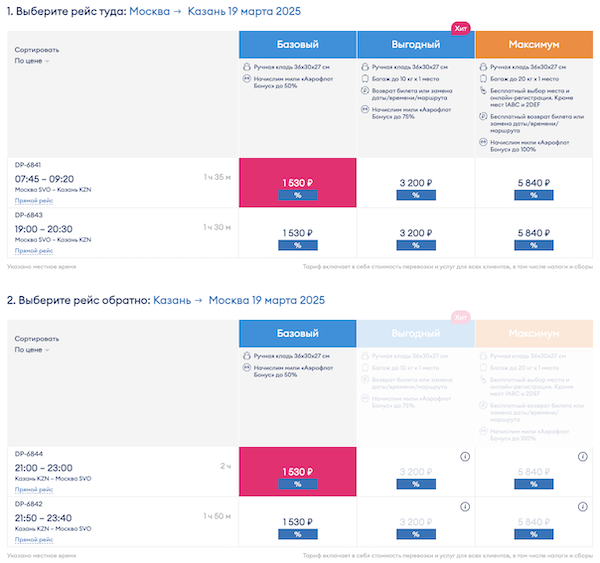Image resolution: width=600 pixels, height=563 pixels.
Task: Open the 'По цене' sort dropdown for return flights
Action: [32, 350]
